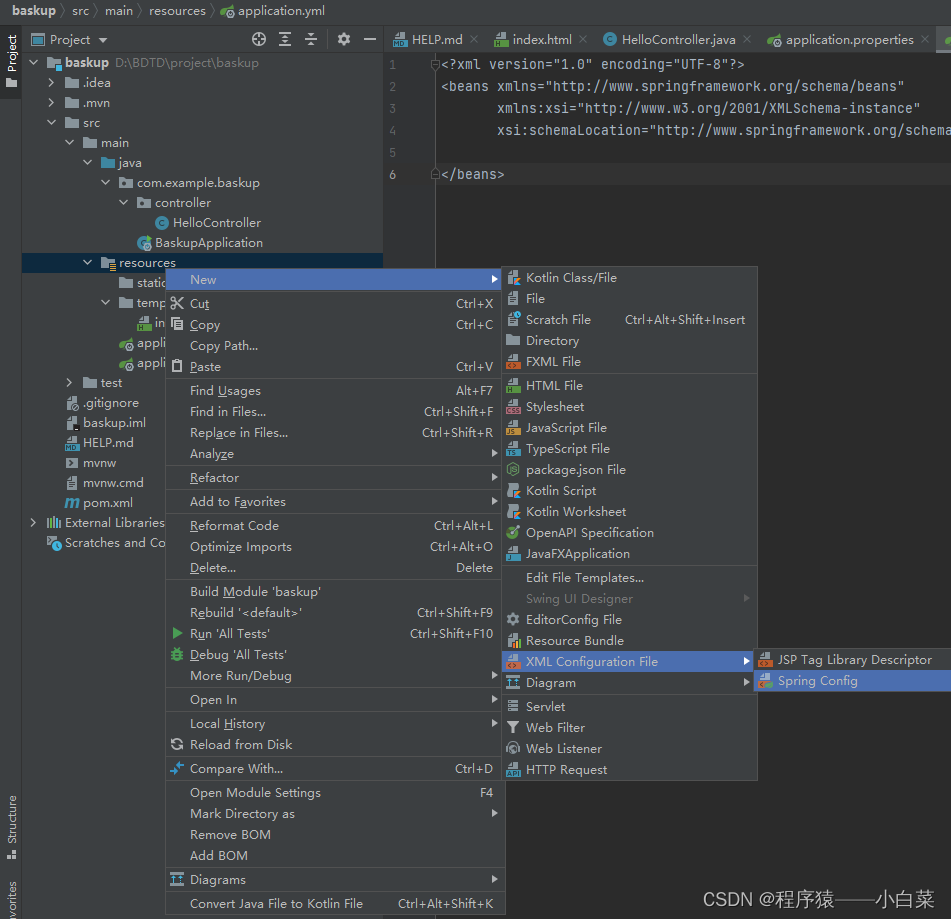The height and width of the screenshot is (919, 951).
Task: Collapse the com.example.baskup package
Action: click(x=106, y=183)
